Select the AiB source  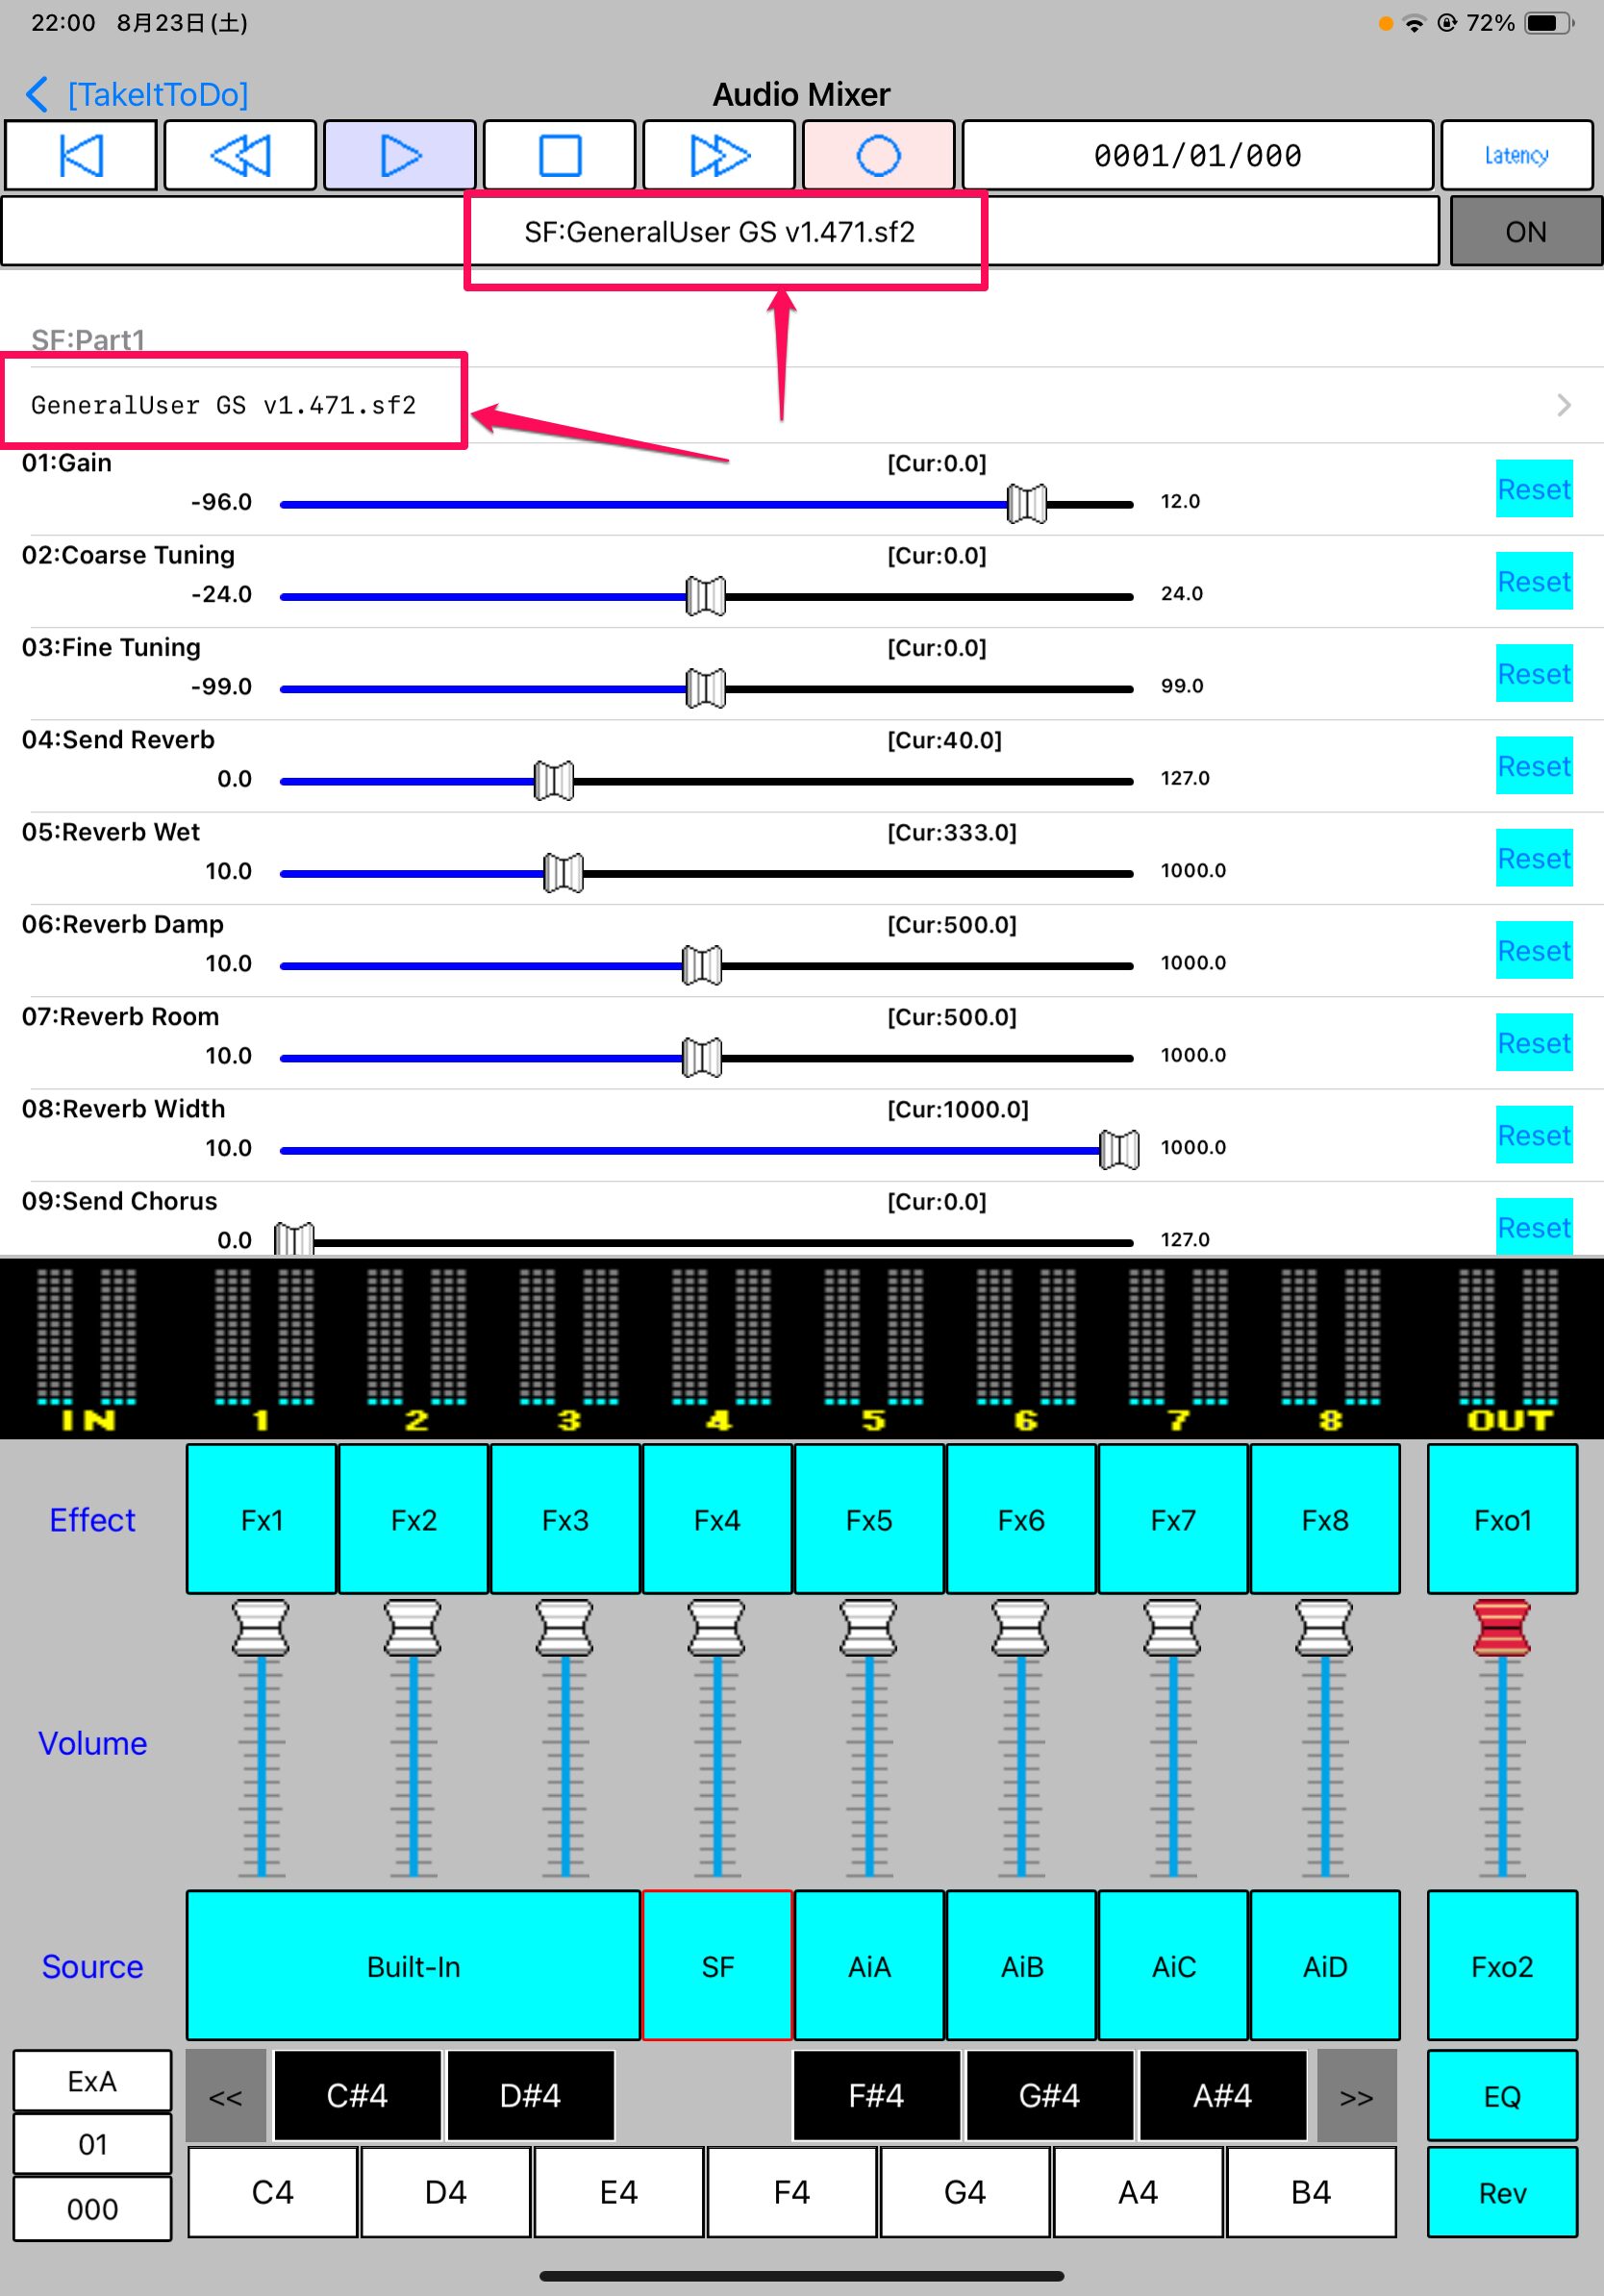1021,1966
